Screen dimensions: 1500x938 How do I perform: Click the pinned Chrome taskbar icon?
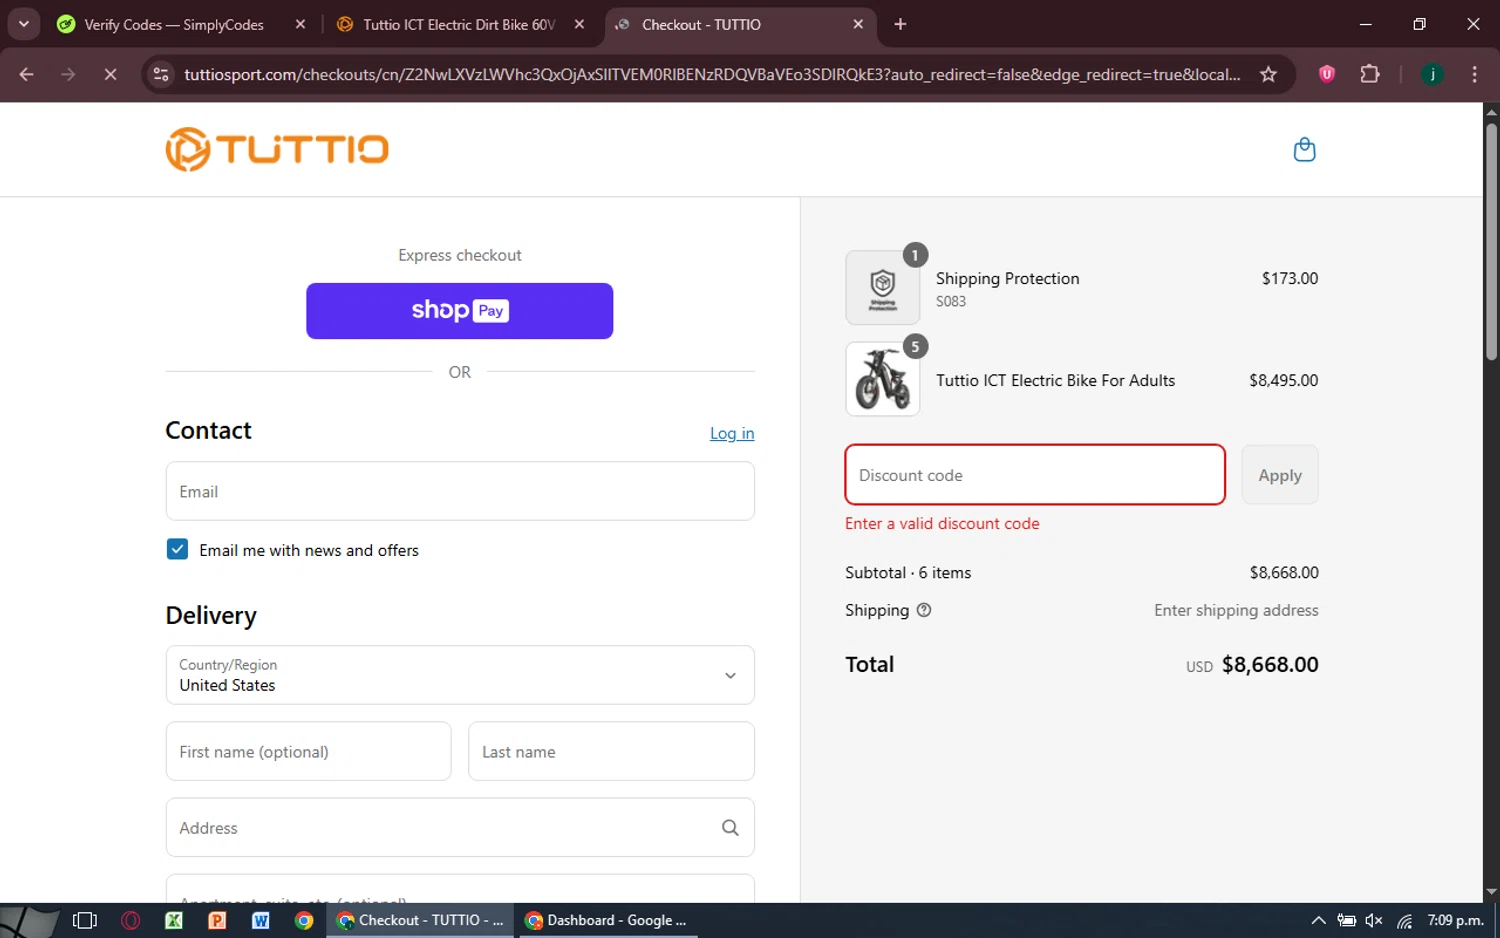point(304,920)
